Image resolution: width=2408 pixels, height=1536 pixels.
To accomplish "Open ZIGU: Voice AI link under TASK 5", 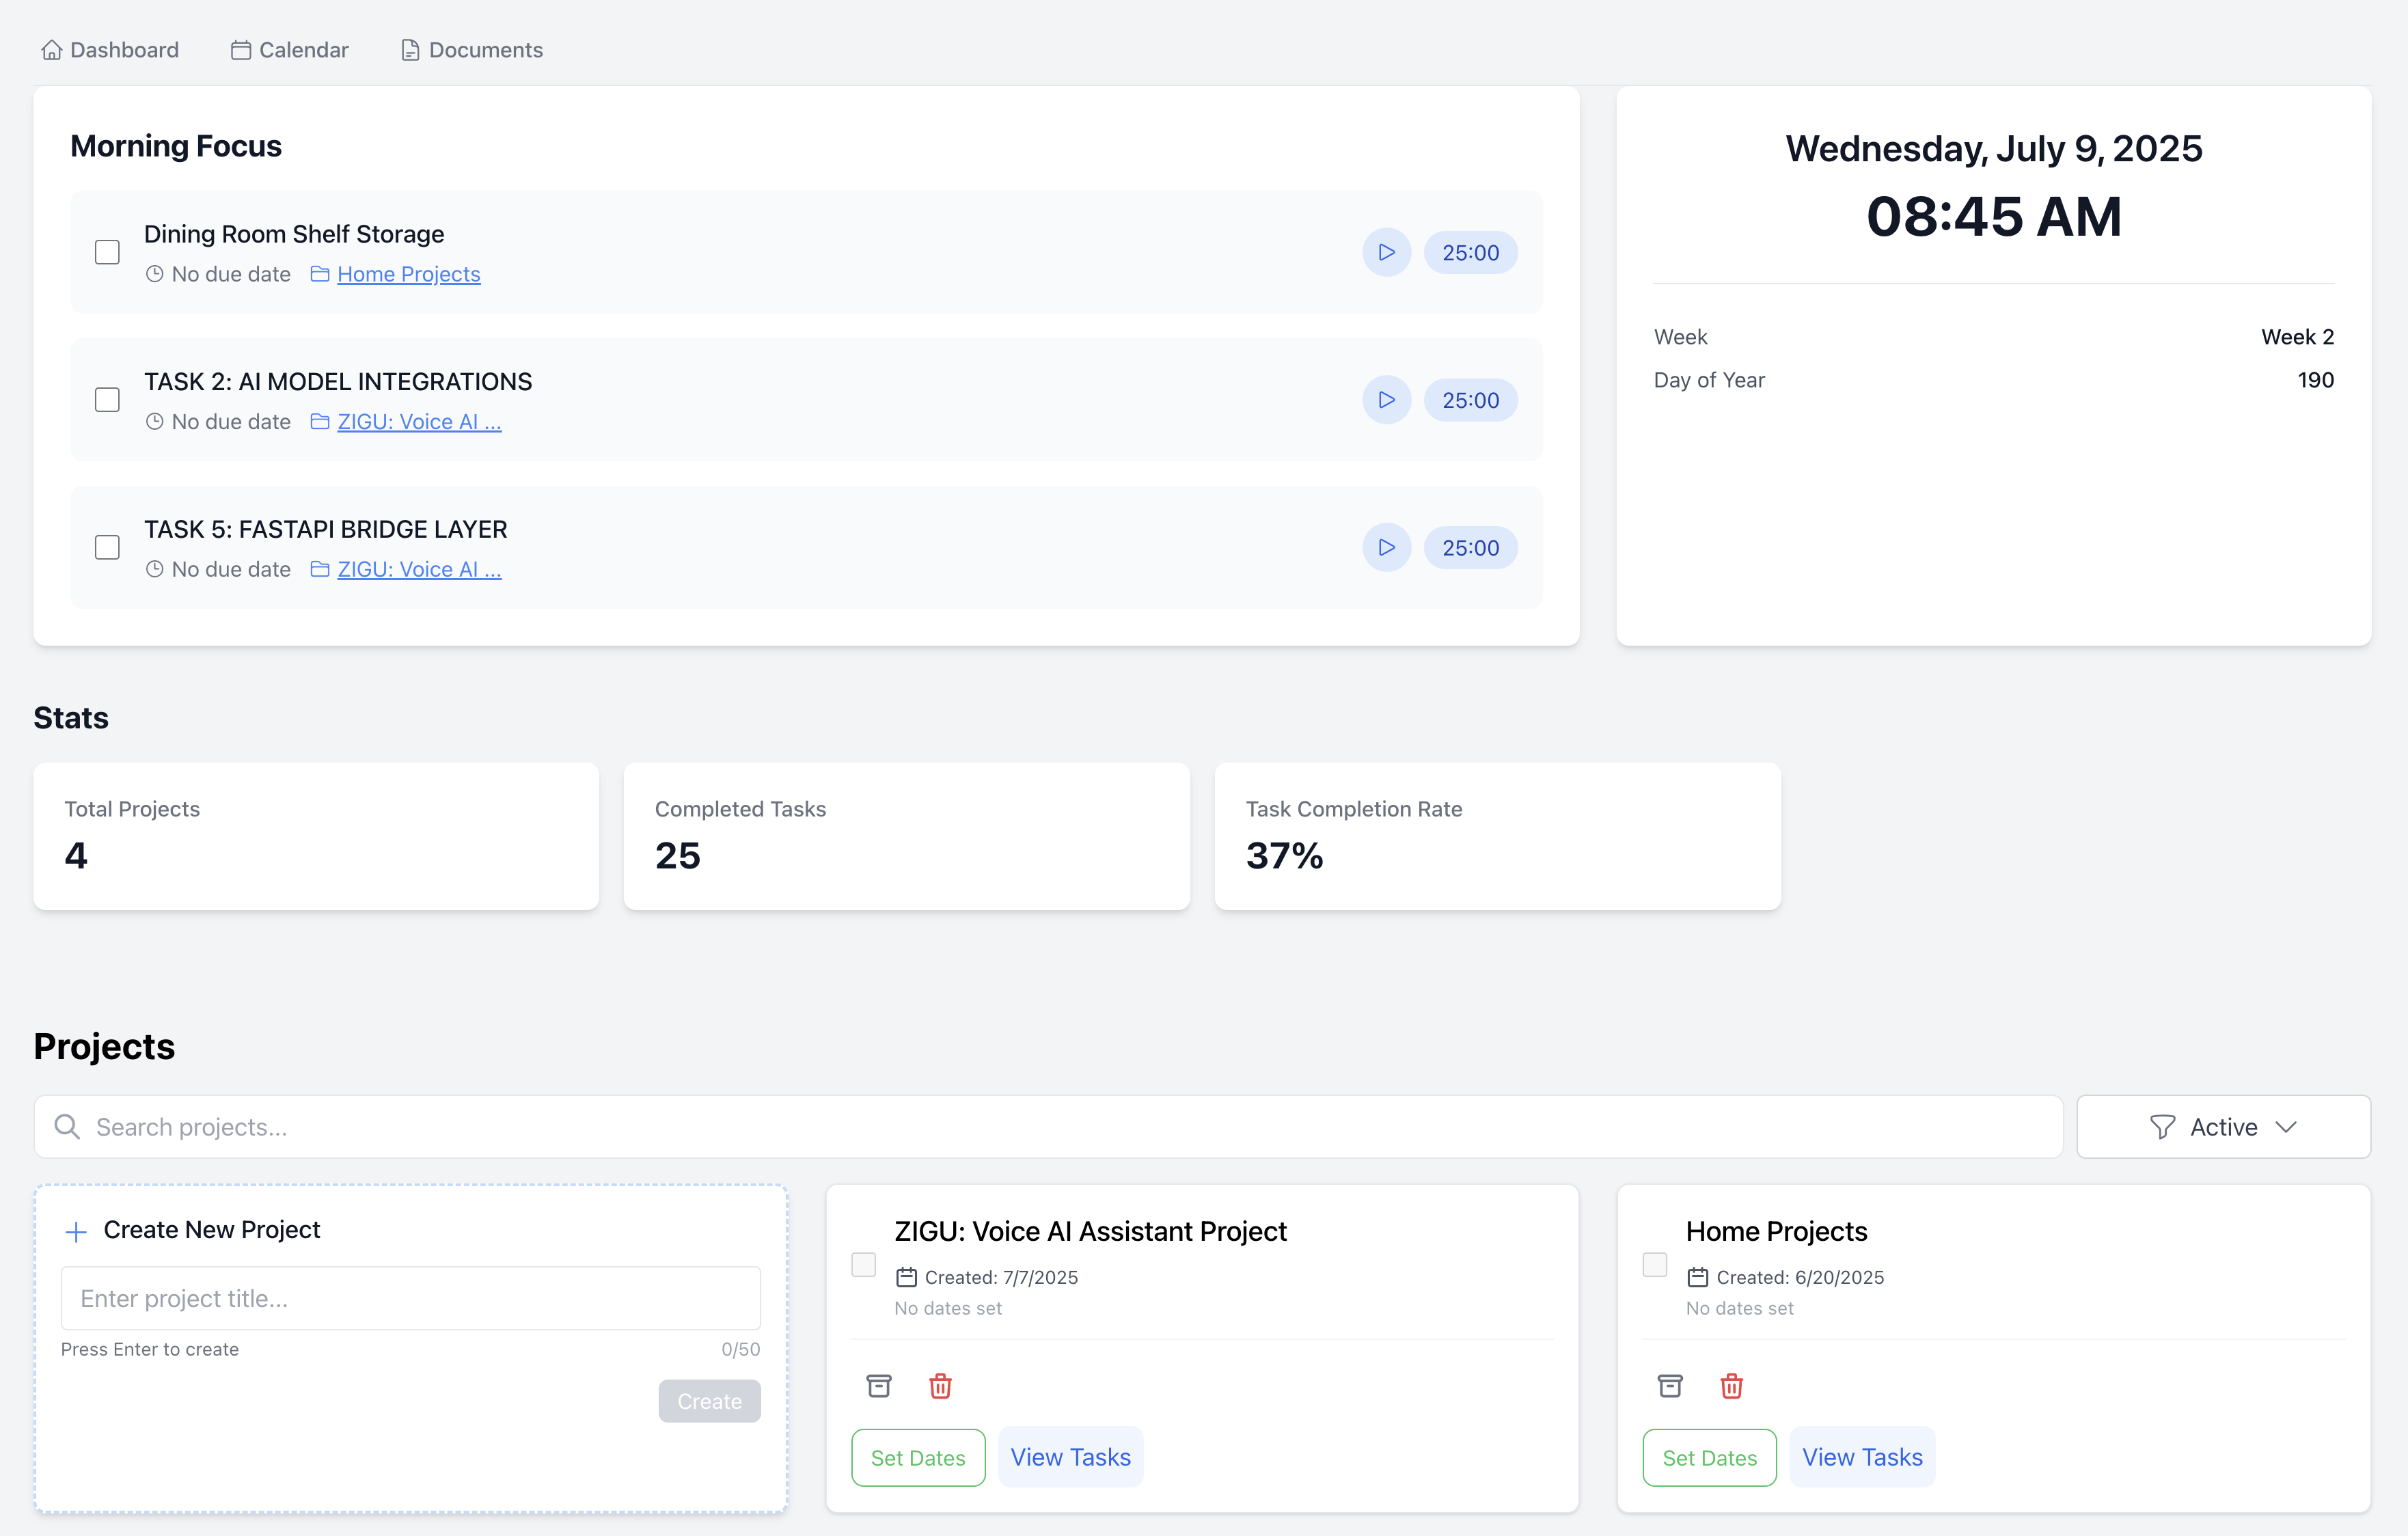I will [x=419, y=569].
